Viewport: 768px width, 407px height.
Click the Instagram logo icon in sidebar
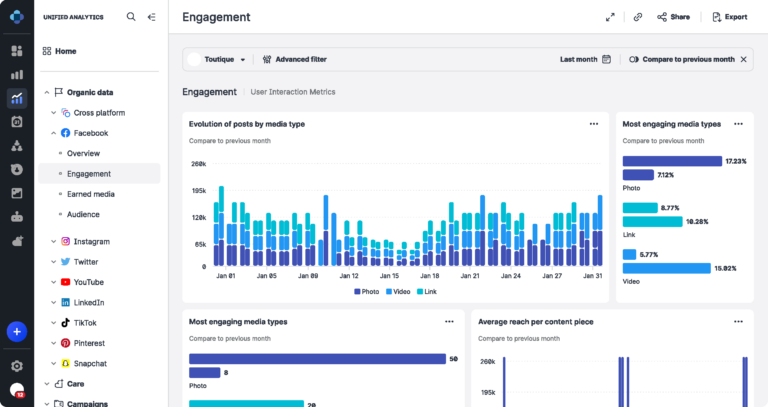[65, 241]
